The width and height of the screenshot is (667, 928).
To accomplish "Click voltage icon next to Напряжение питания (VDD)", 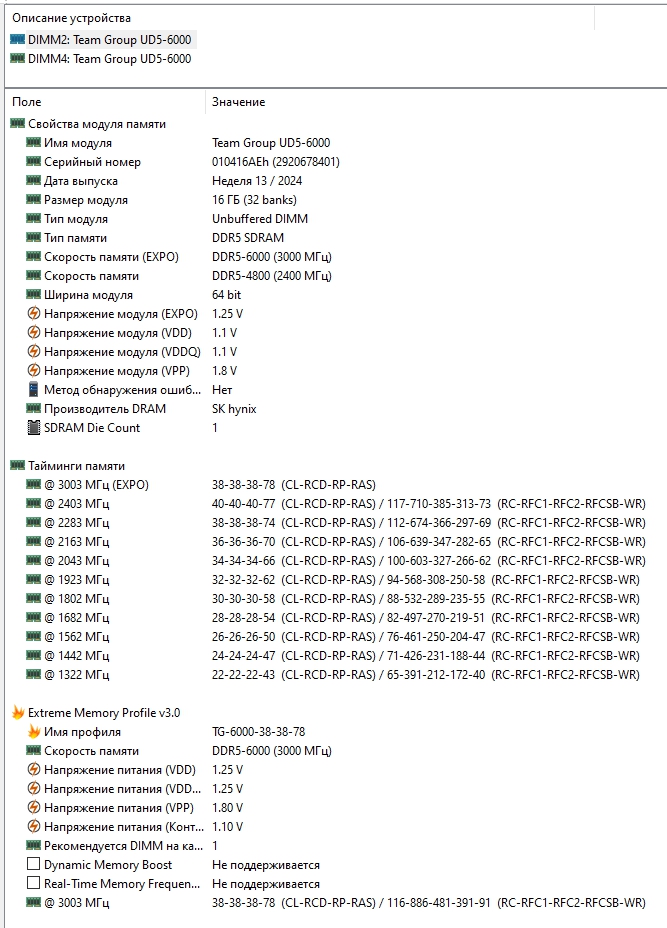I will coord(34,769).
